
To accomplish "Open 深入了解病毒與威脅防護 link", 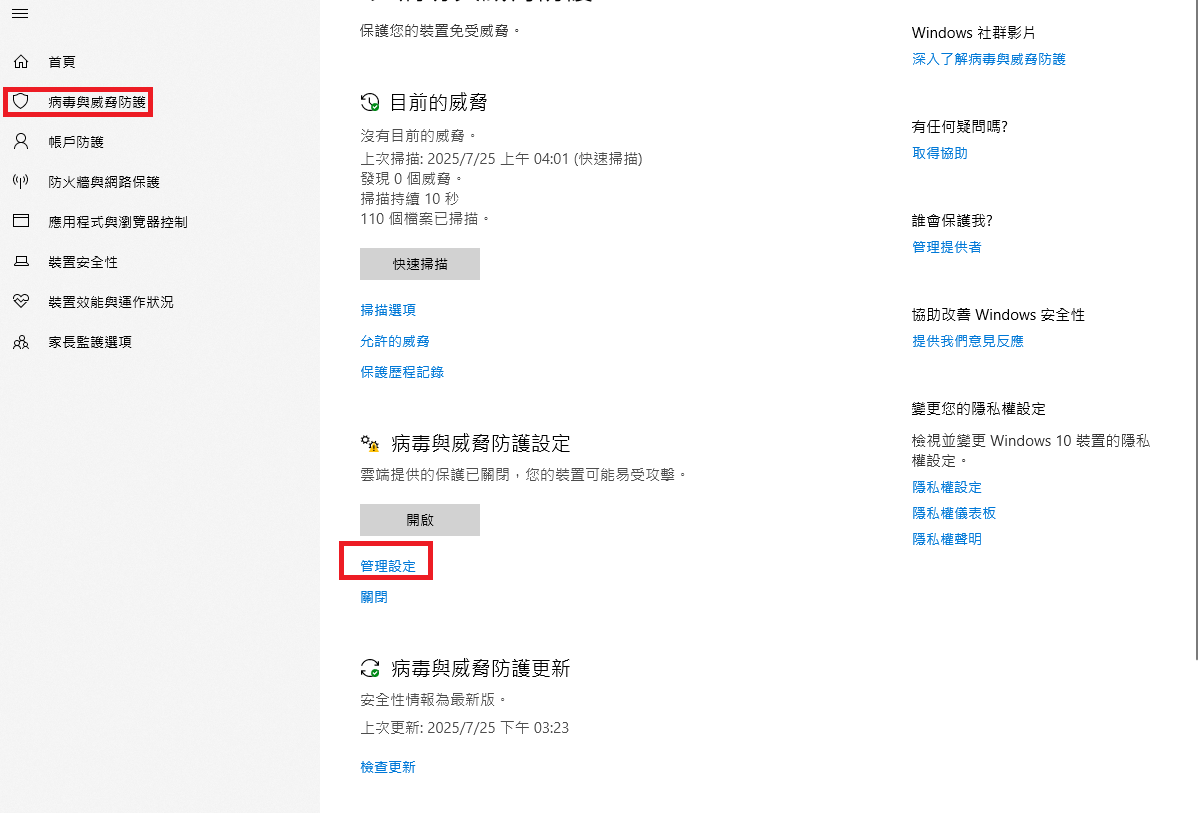I will [x=989, y=59].
